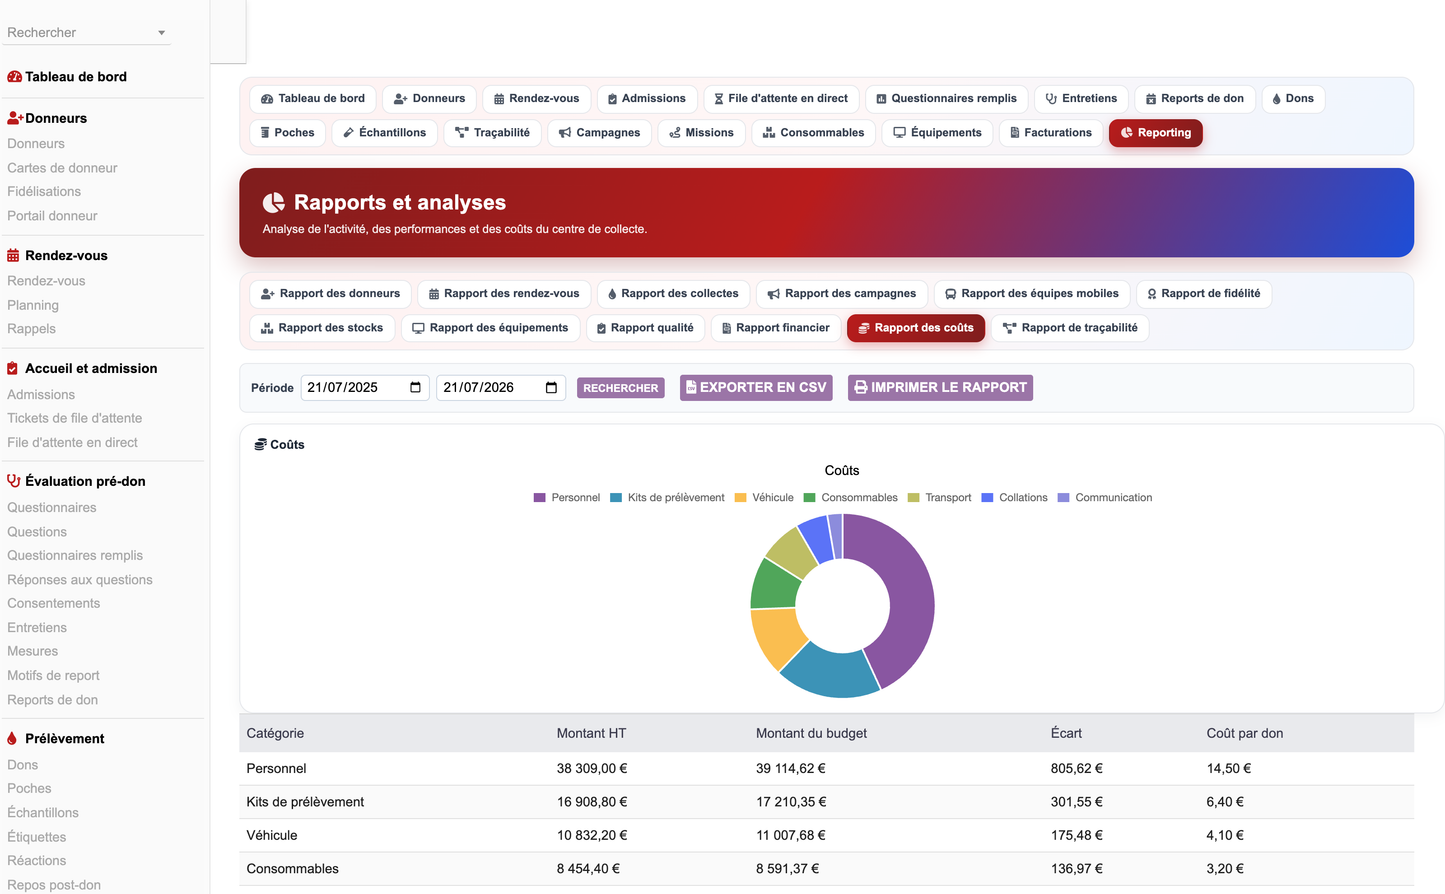Select the Facturations top tab

coord(1051,133)
